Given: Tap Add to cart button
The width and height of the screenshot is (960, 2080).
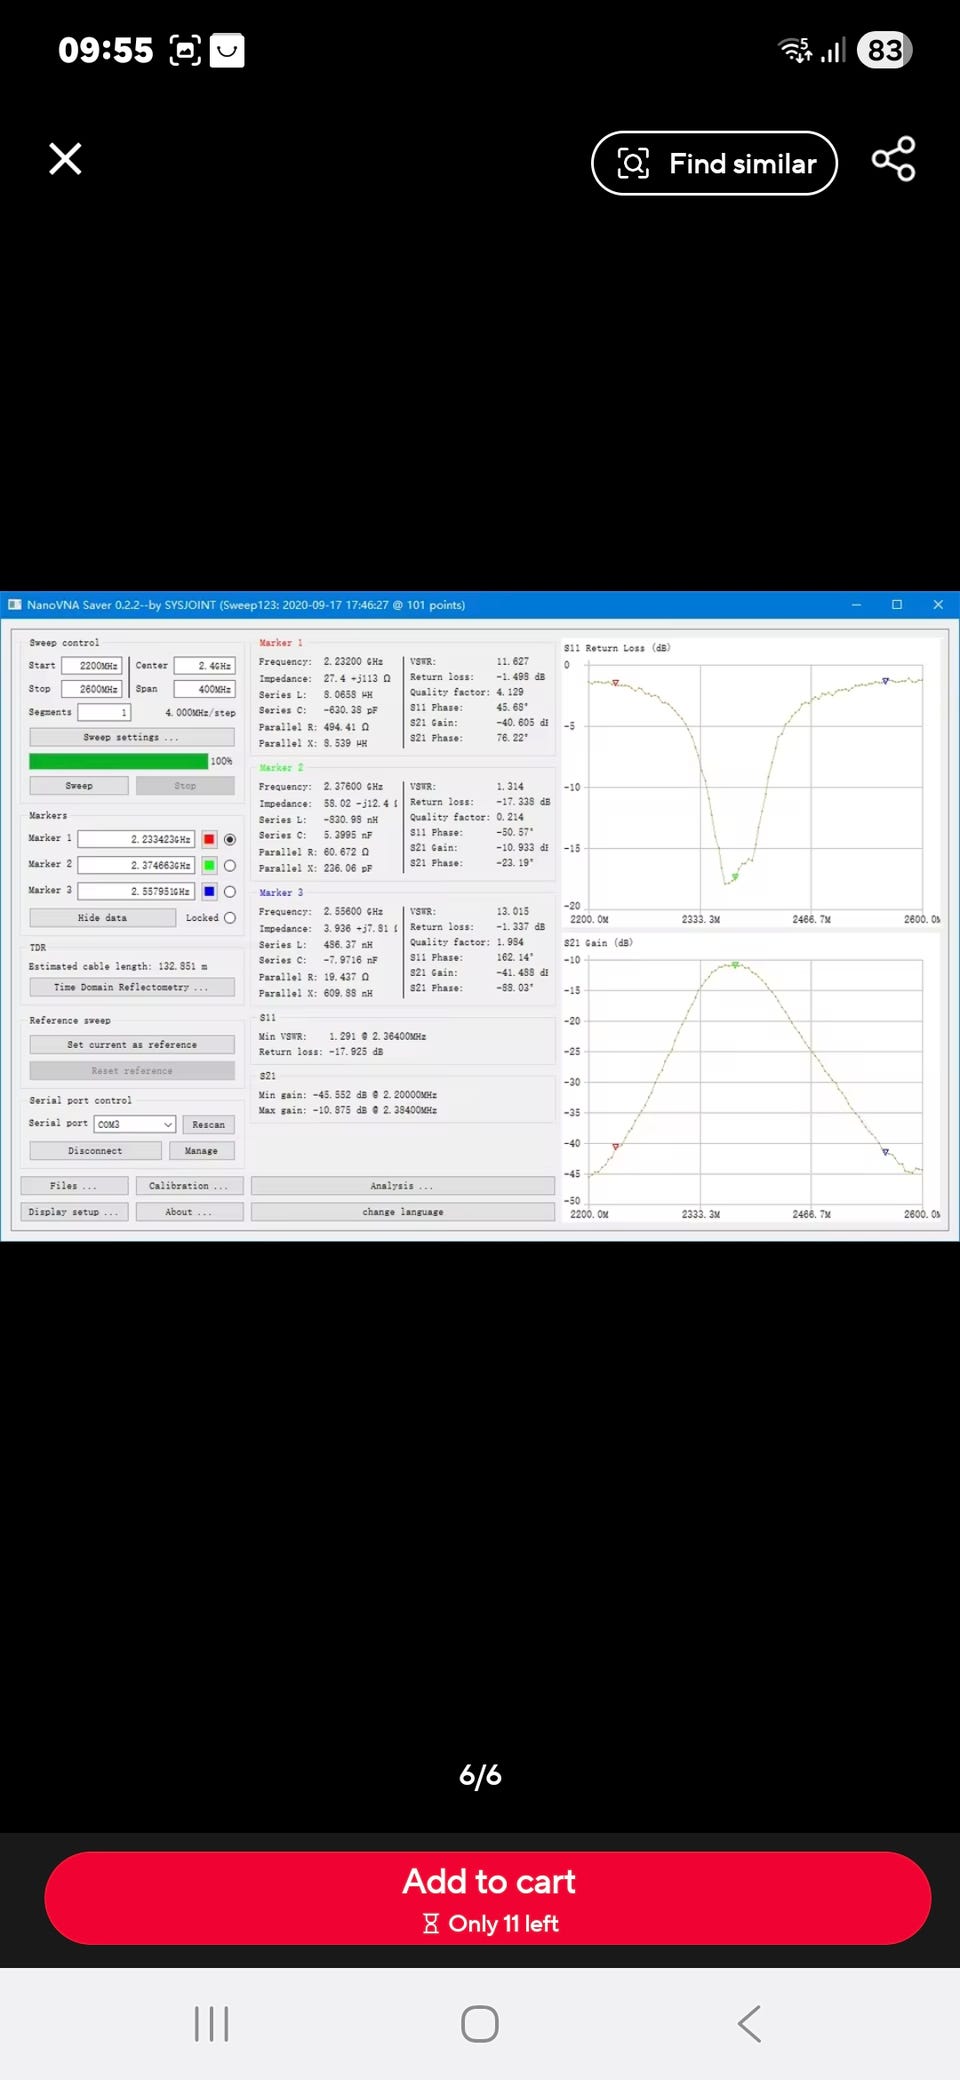Looking at the screenshot, I should click(488, 1898).
